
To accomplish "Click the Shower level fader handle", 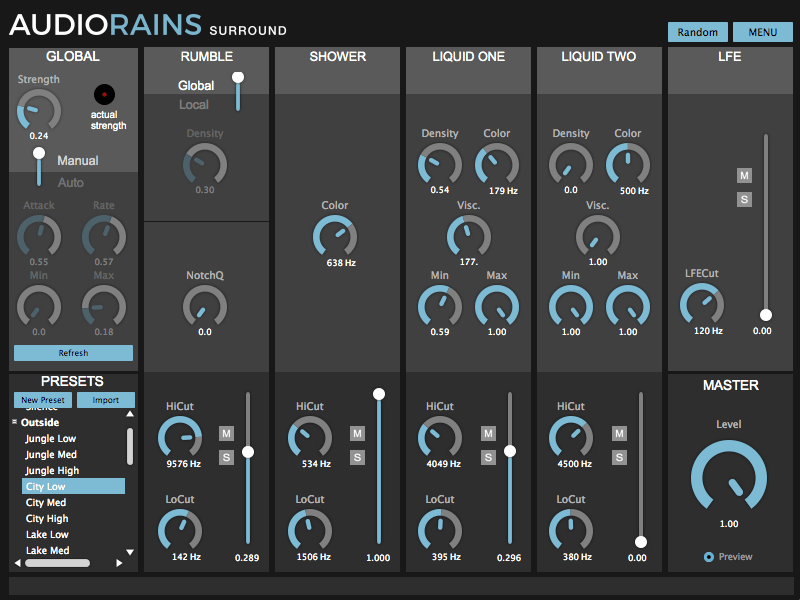I will [x=379, y=394].
